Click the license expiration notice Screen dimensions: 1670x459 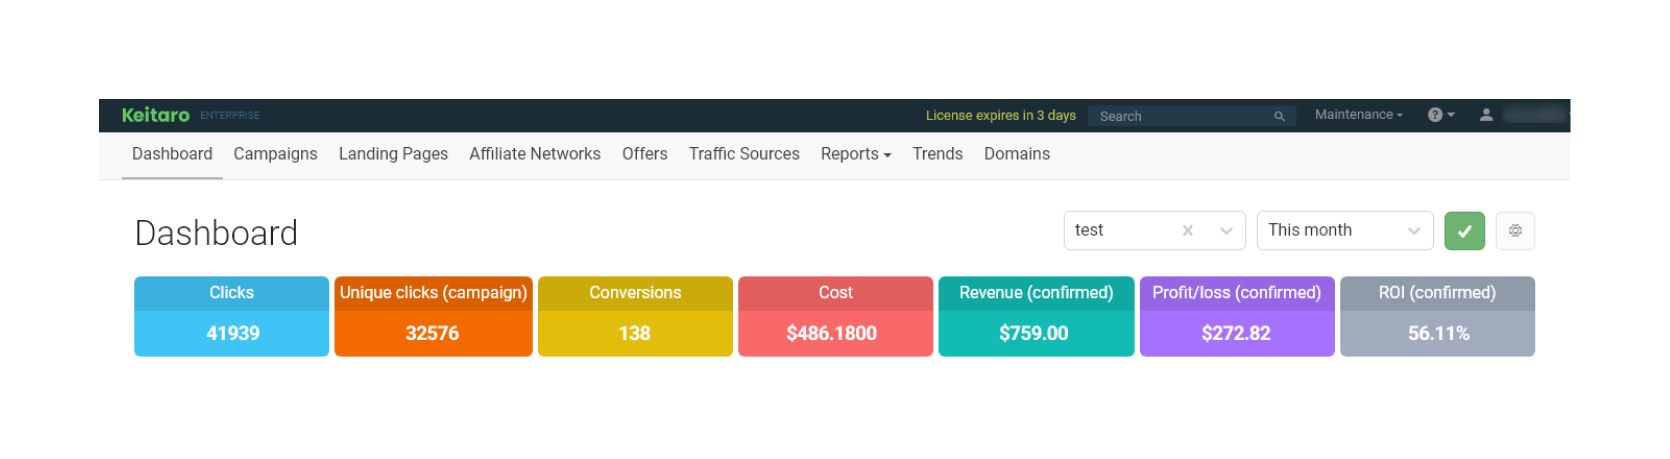click(x=1000, y=115)
